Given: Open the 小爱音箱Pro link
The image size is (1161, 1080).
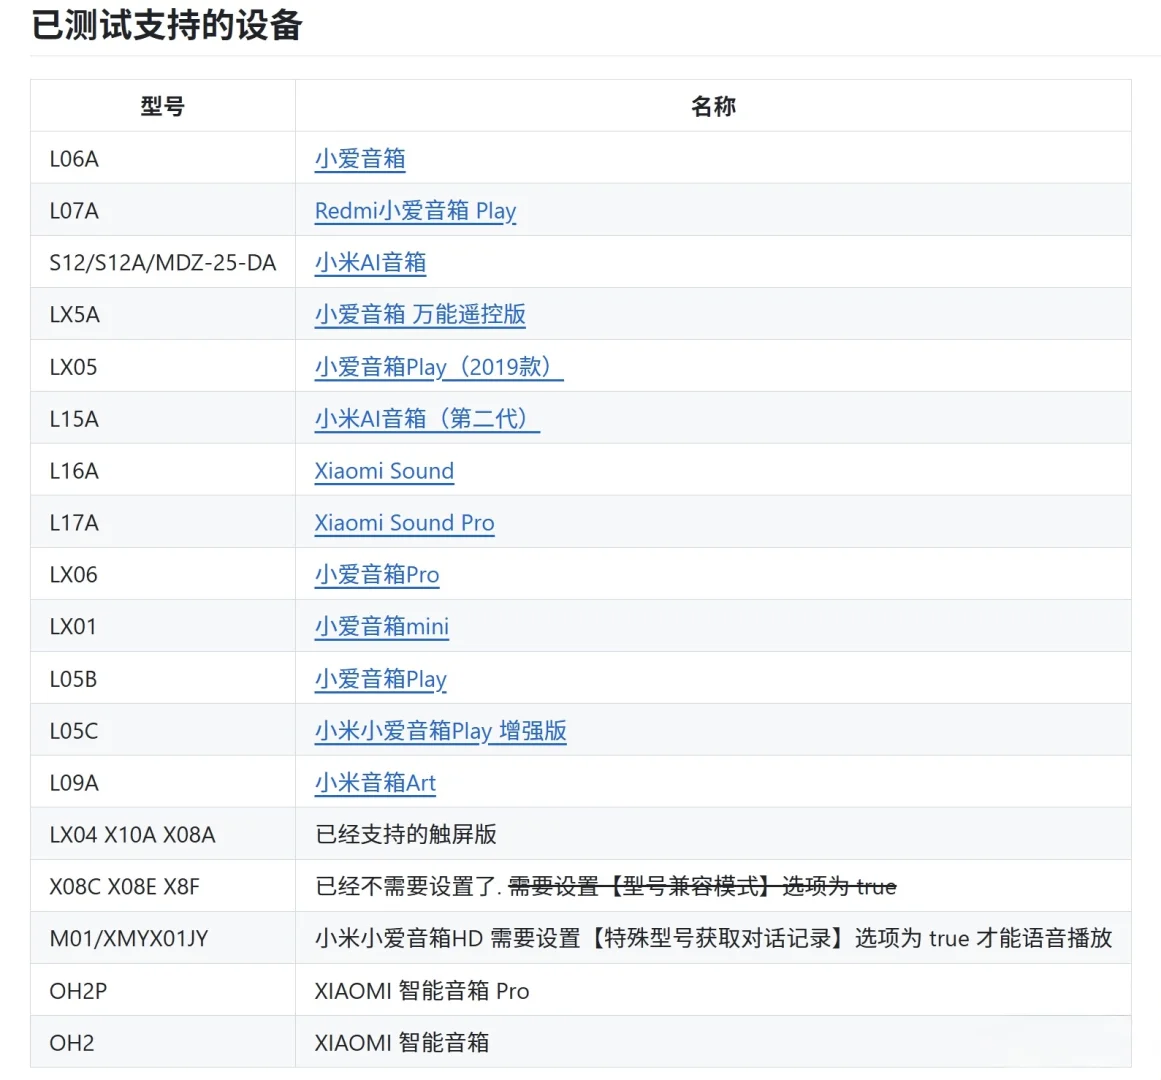Looking at the screenshot, I should [377, 575].
